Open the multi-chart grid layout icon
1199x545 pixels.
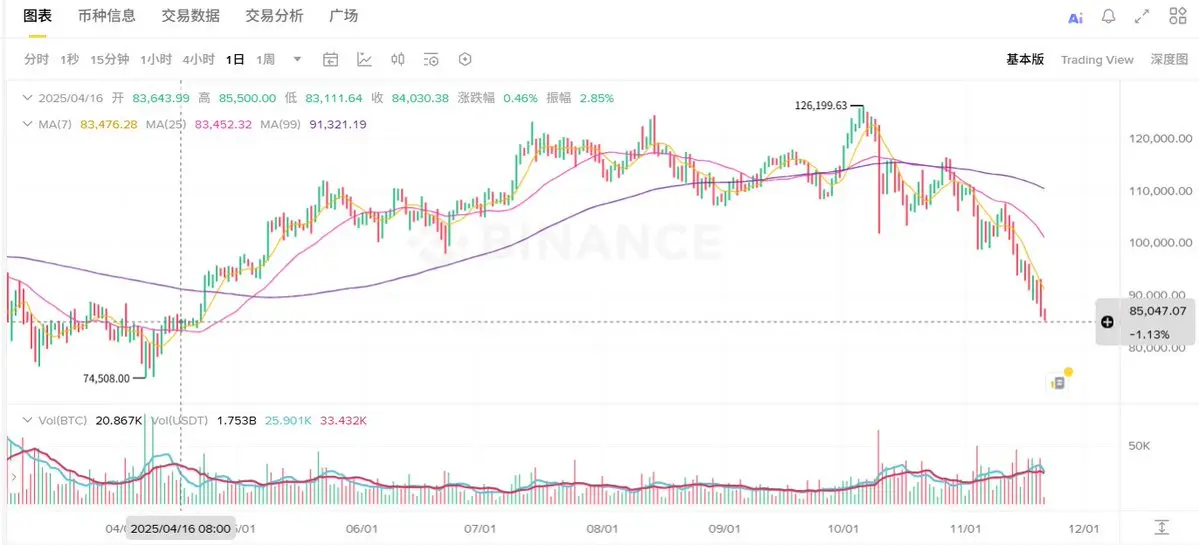pyautogui.click(x=1178, y=16)
